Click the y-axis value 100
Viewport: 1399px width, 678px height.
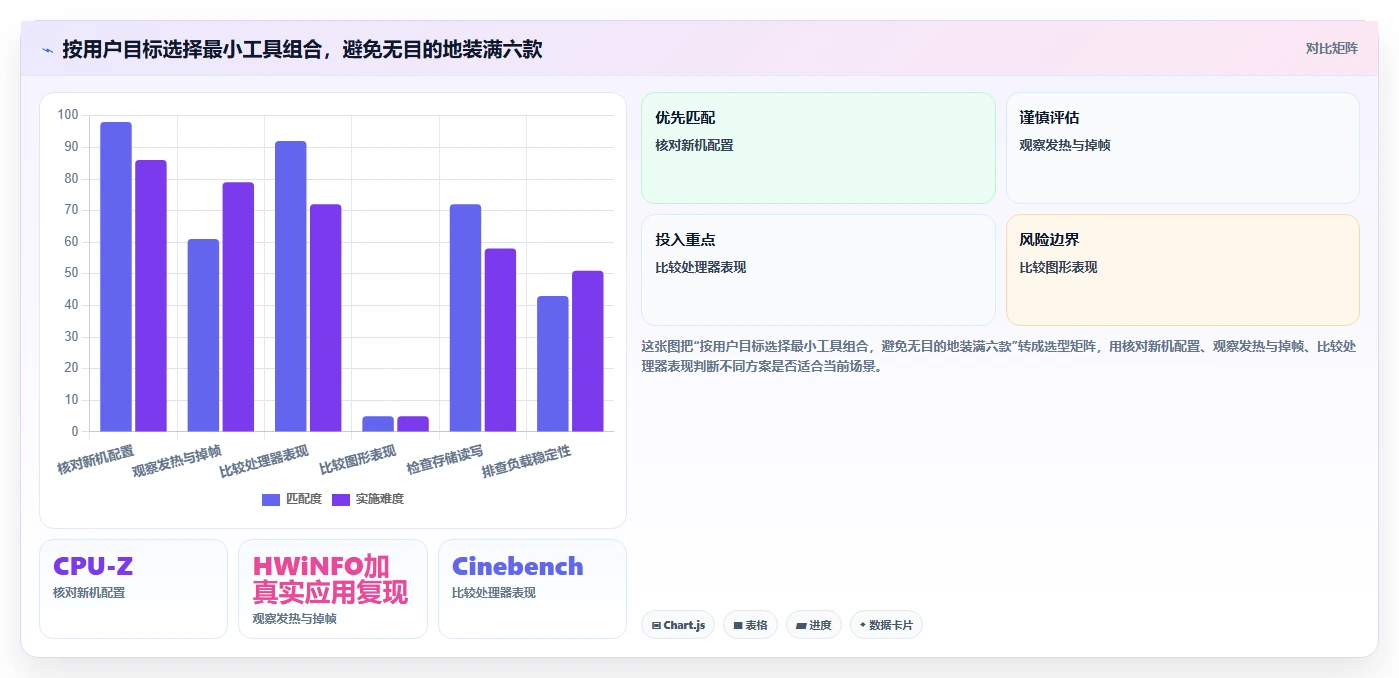[68, 115]
